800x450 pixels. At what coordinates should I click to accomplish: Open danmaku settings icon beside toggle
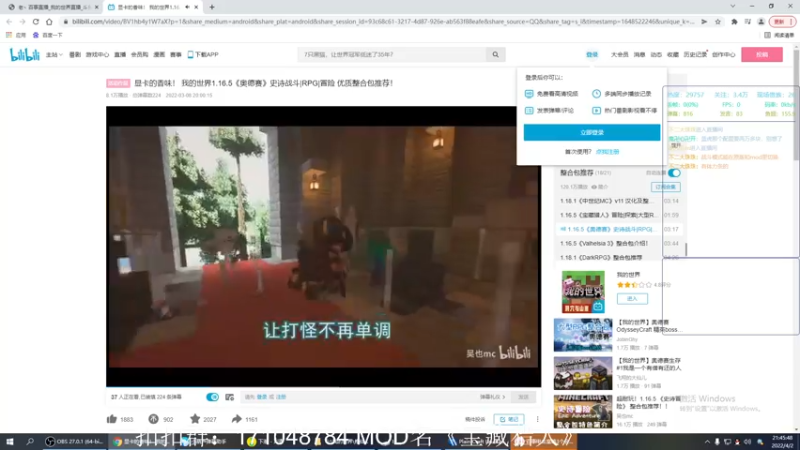tap(230, 397)
